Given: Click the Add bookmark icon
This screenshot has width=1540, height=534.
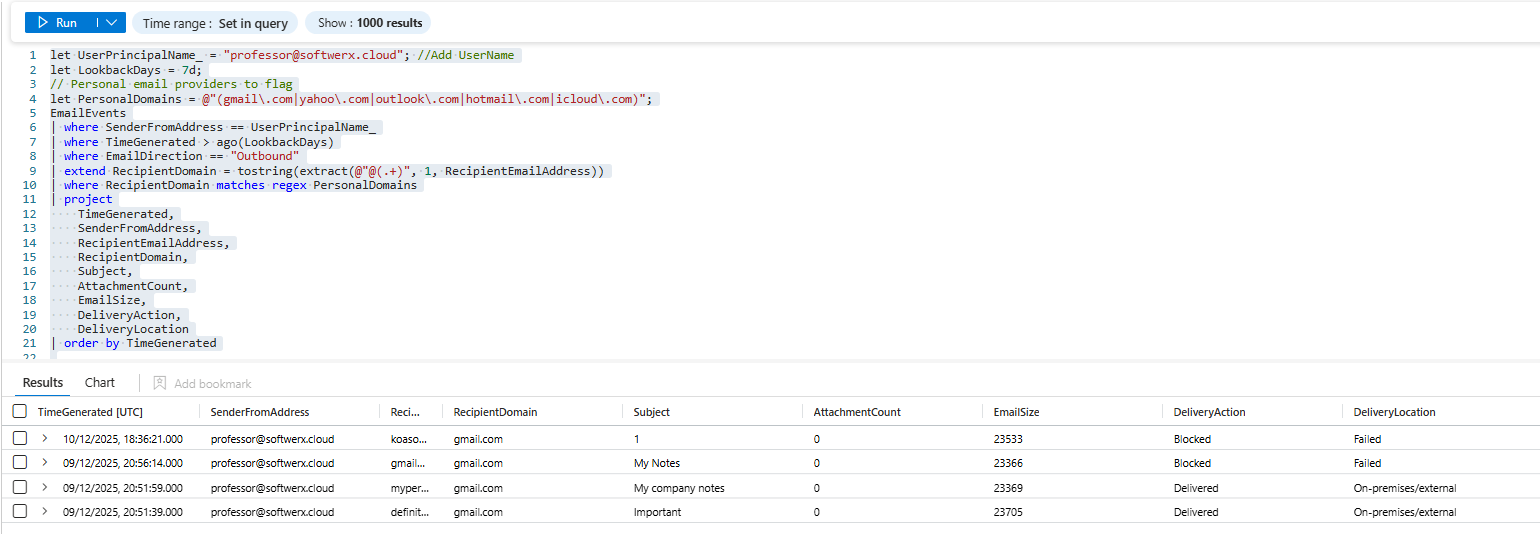Looking at the screenshot, I should click(x=160, y=384).
